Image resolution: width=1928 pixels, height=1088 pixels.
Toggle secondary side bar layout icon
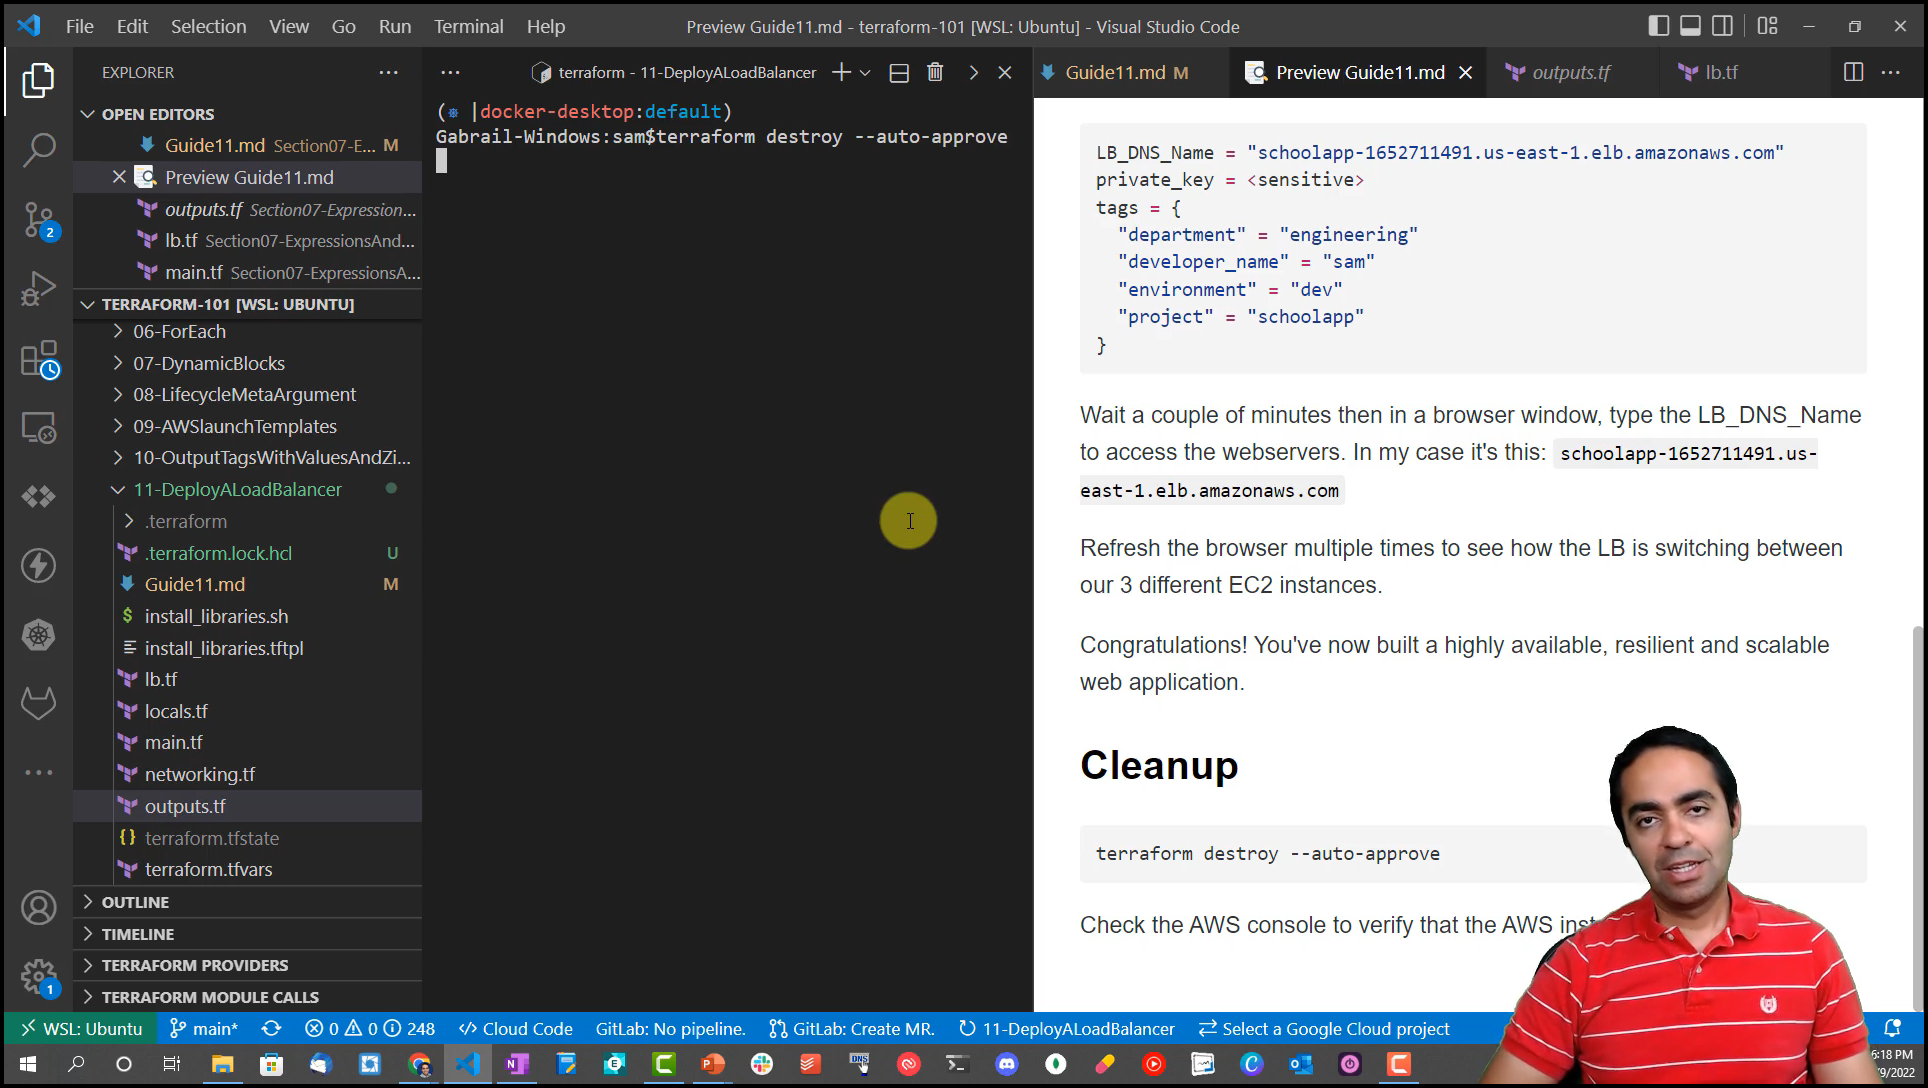(x=1722, y=26)
